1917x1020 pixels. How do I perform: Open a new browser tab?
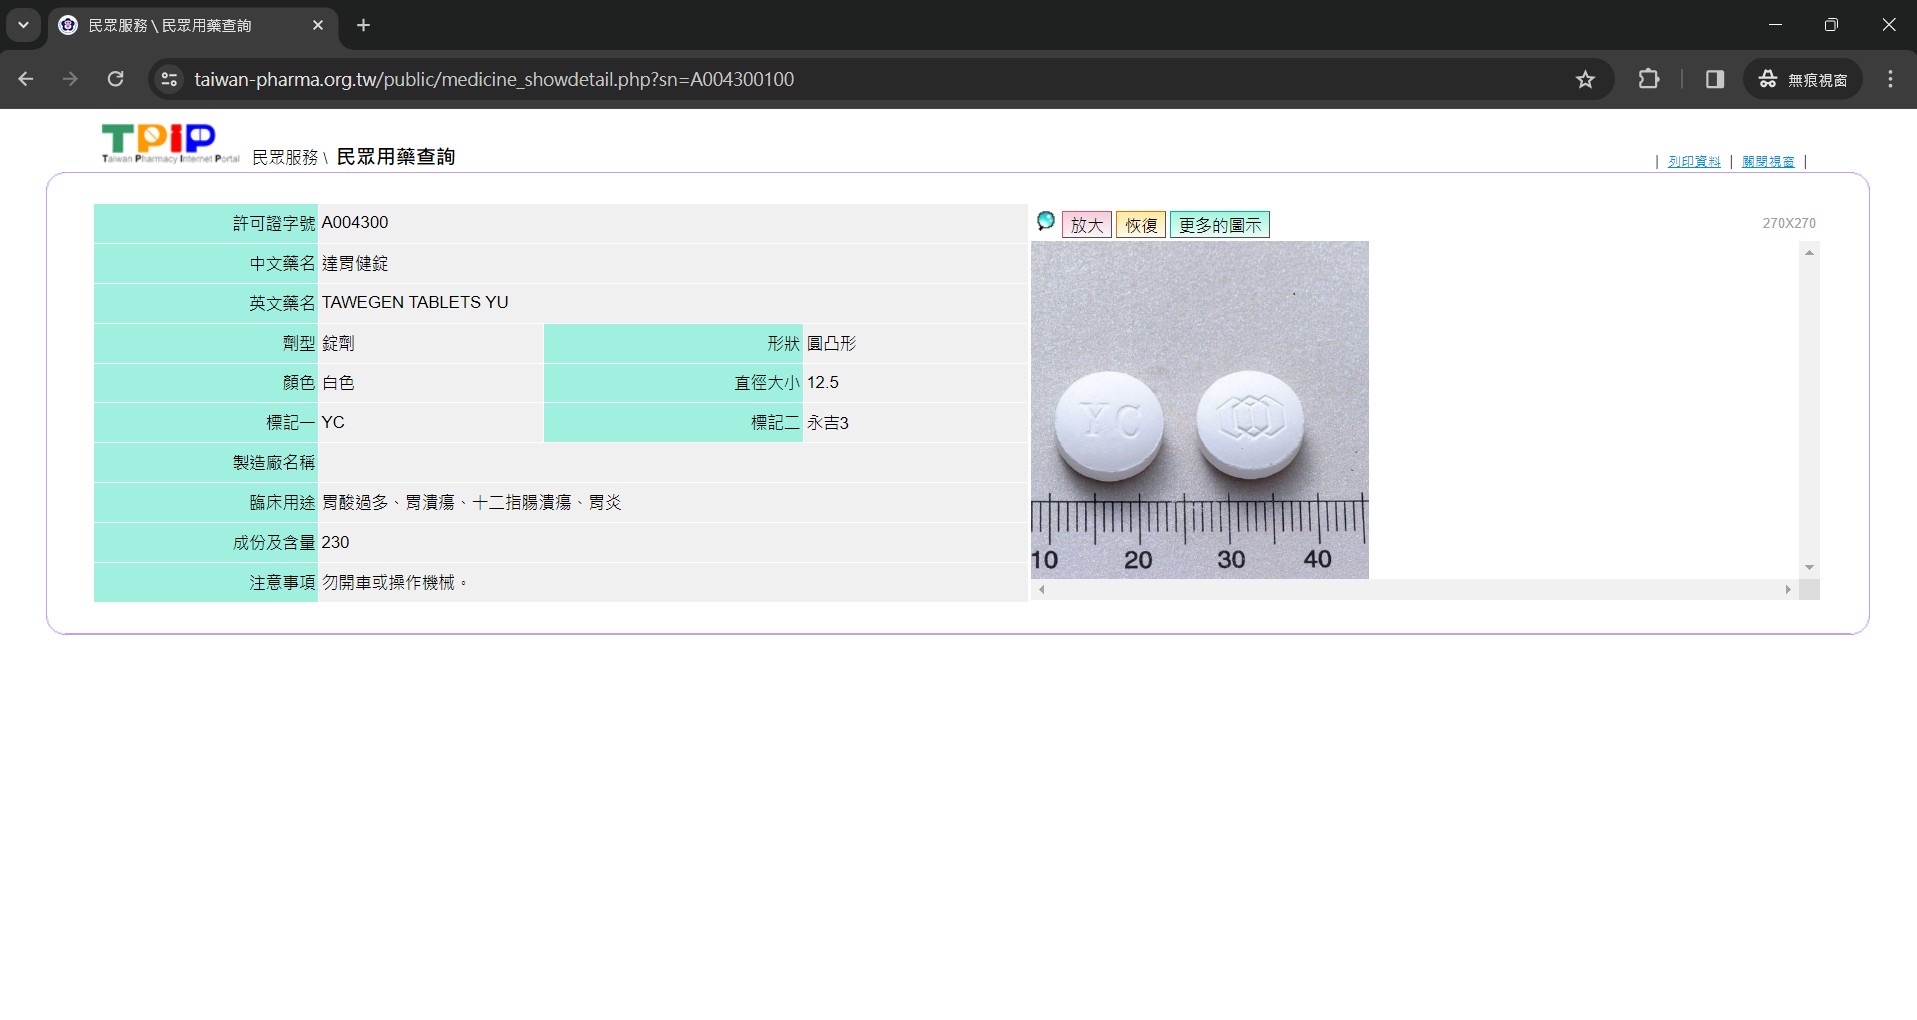[364, 25]
